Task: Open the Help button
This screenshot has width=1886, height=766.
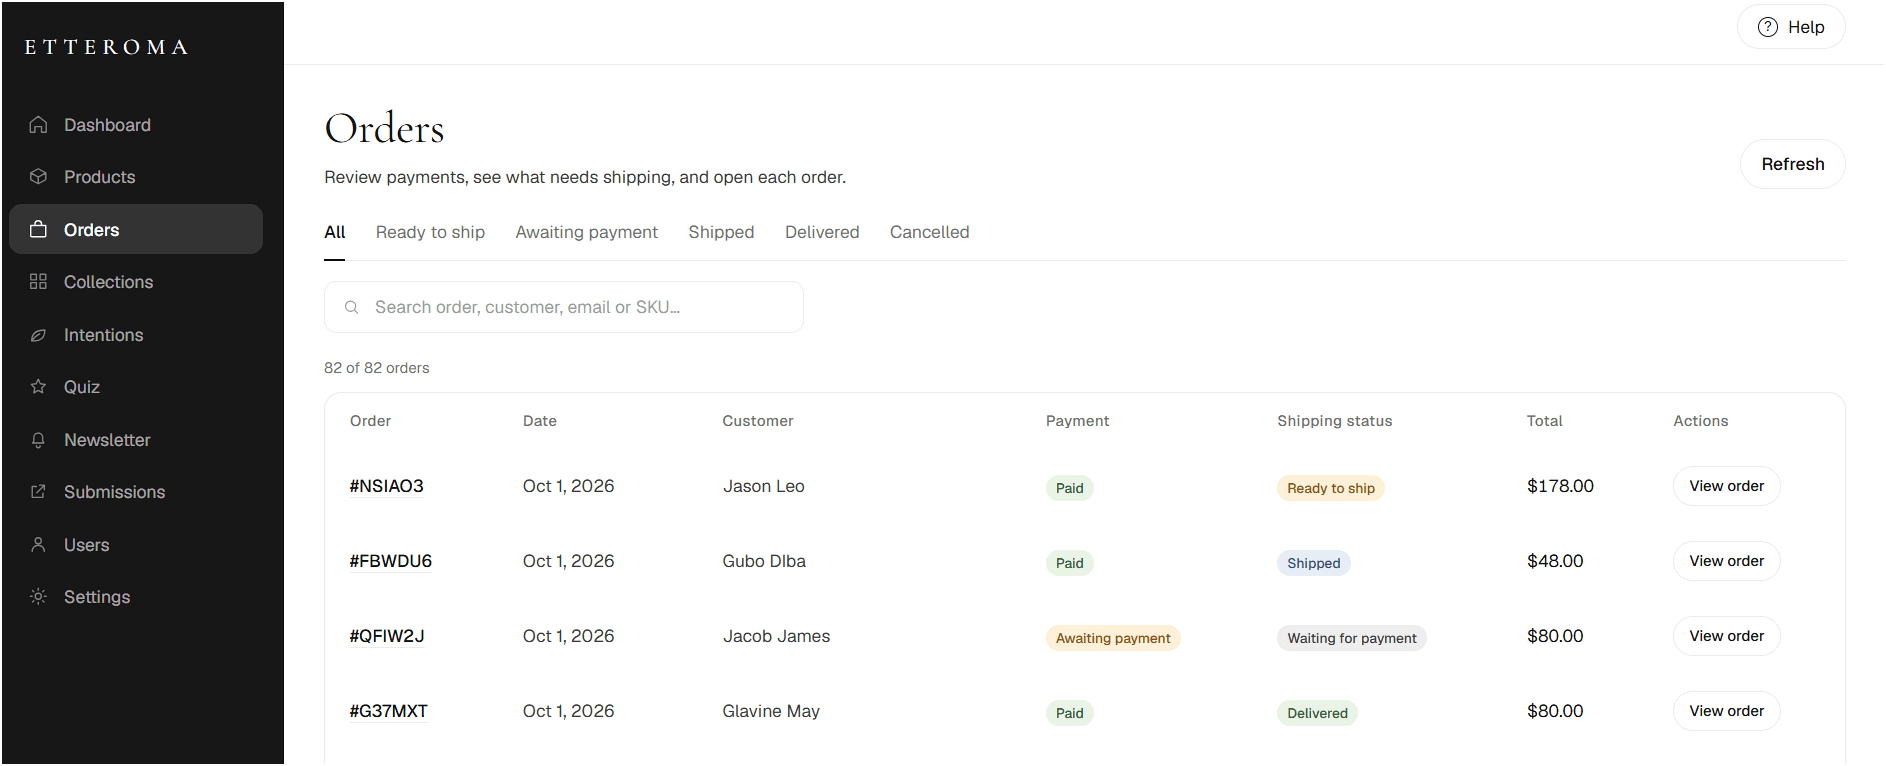Action: tap(1791, 27)
